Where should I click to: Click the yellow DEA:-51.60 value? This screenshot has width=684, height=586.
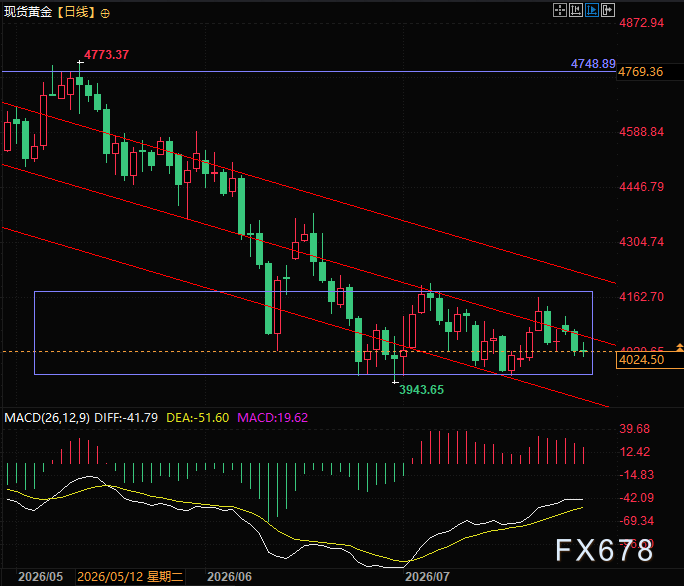point(198,418)
